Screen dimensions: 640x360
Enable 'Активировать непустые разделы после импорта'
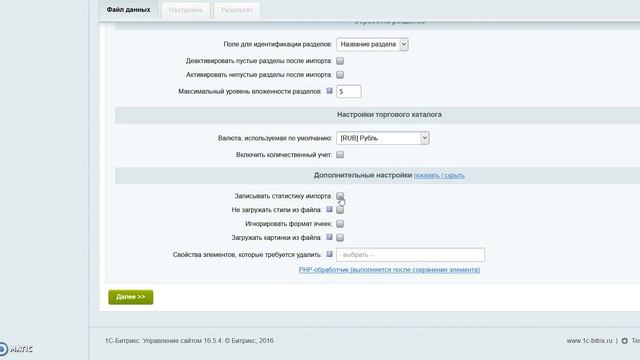(340, 75)
